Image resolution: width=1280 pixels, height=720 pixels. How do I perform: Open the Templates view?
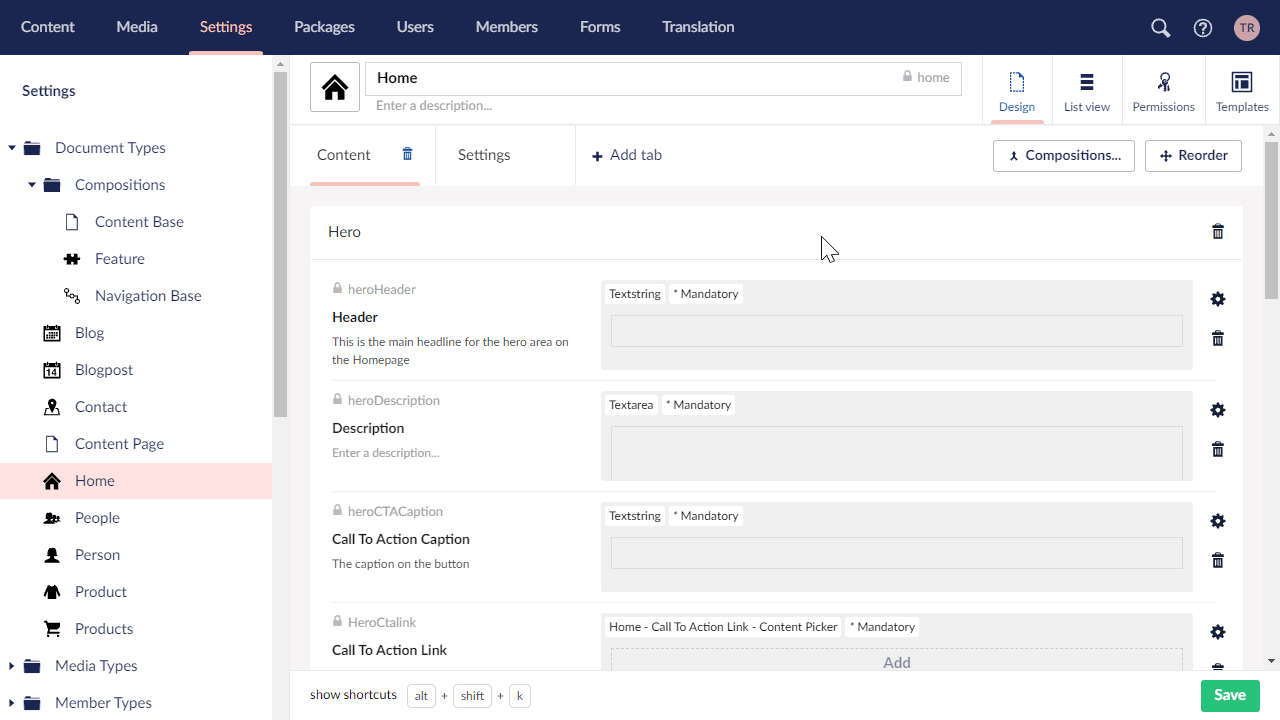tap(1242, 90)
